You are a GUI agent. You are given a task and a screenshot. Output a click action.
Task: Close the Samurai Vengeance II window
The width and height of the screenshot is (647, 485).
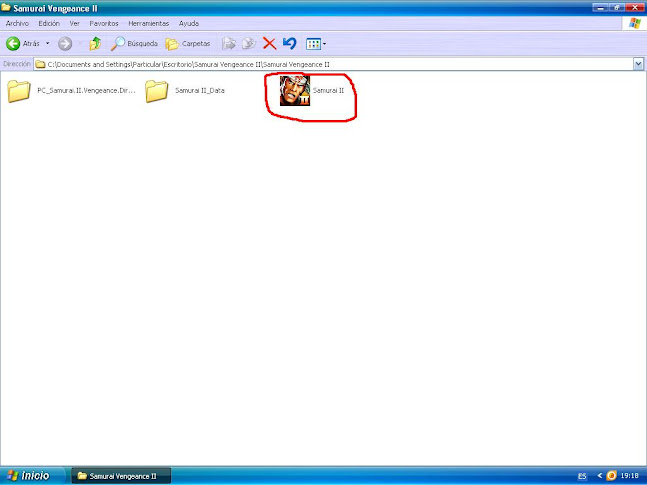click(635, 7)
